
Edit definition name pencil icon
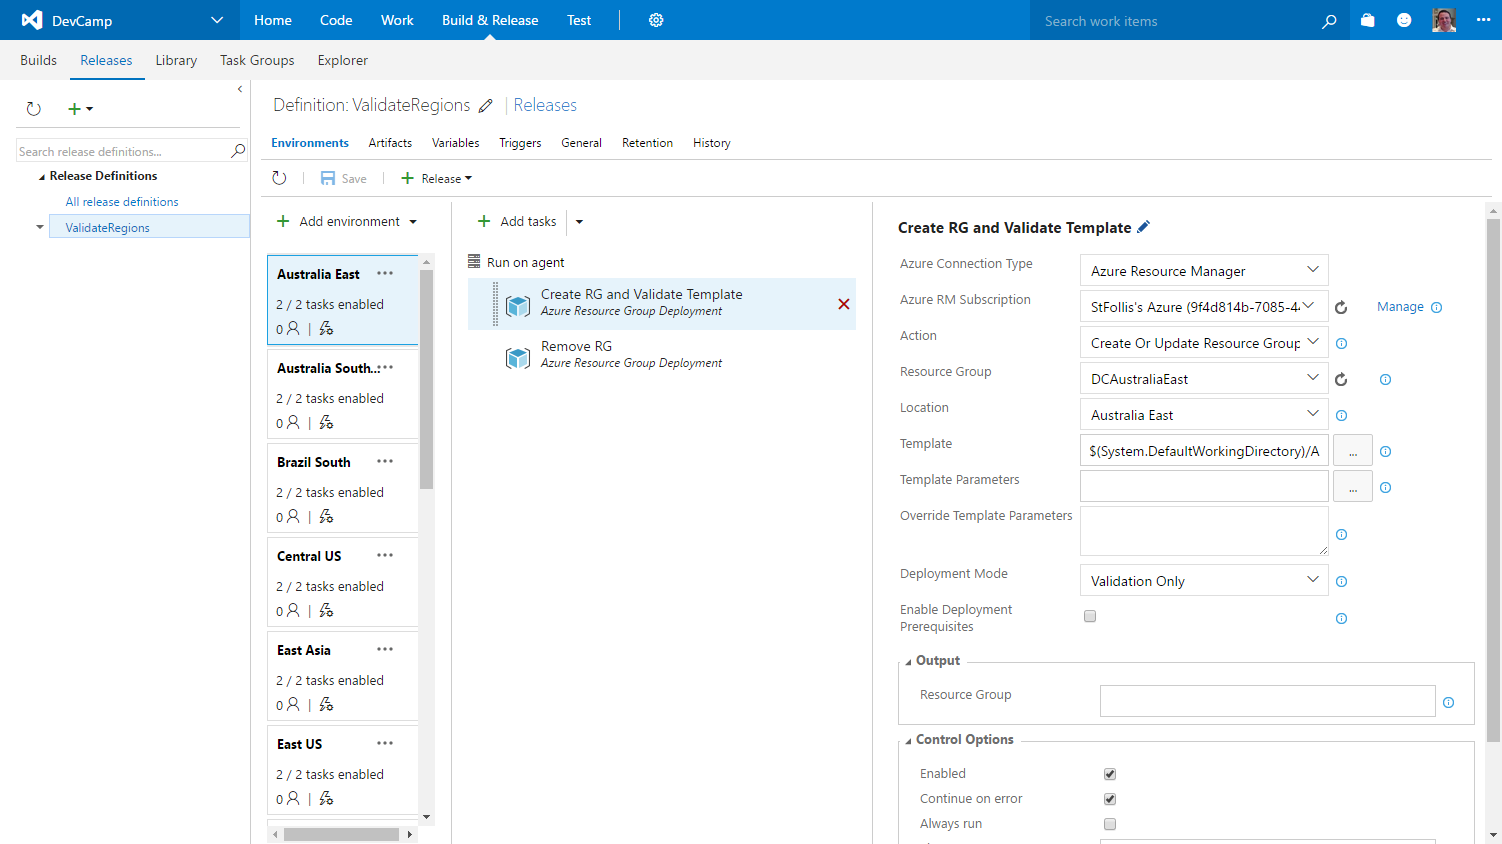(486, 106)
